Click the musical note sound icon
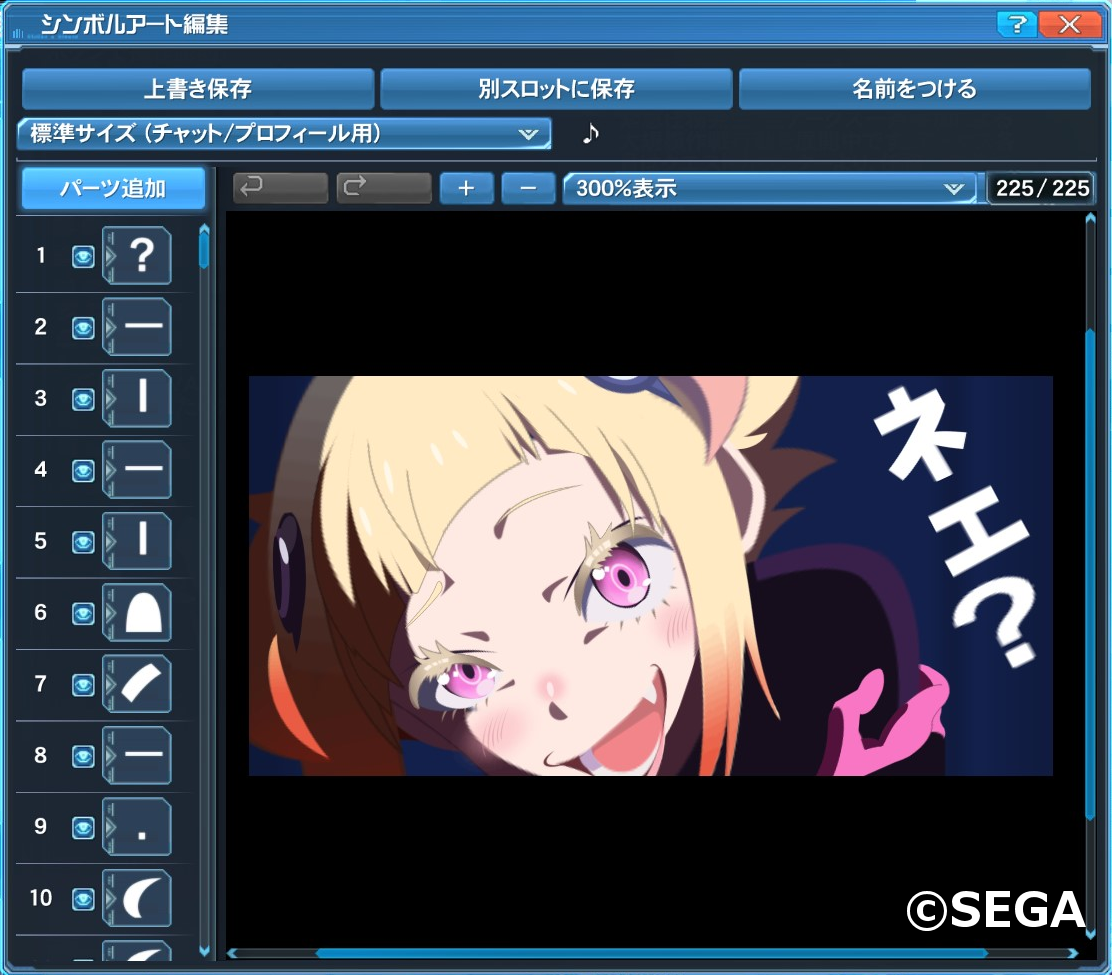 click(591, 133)
